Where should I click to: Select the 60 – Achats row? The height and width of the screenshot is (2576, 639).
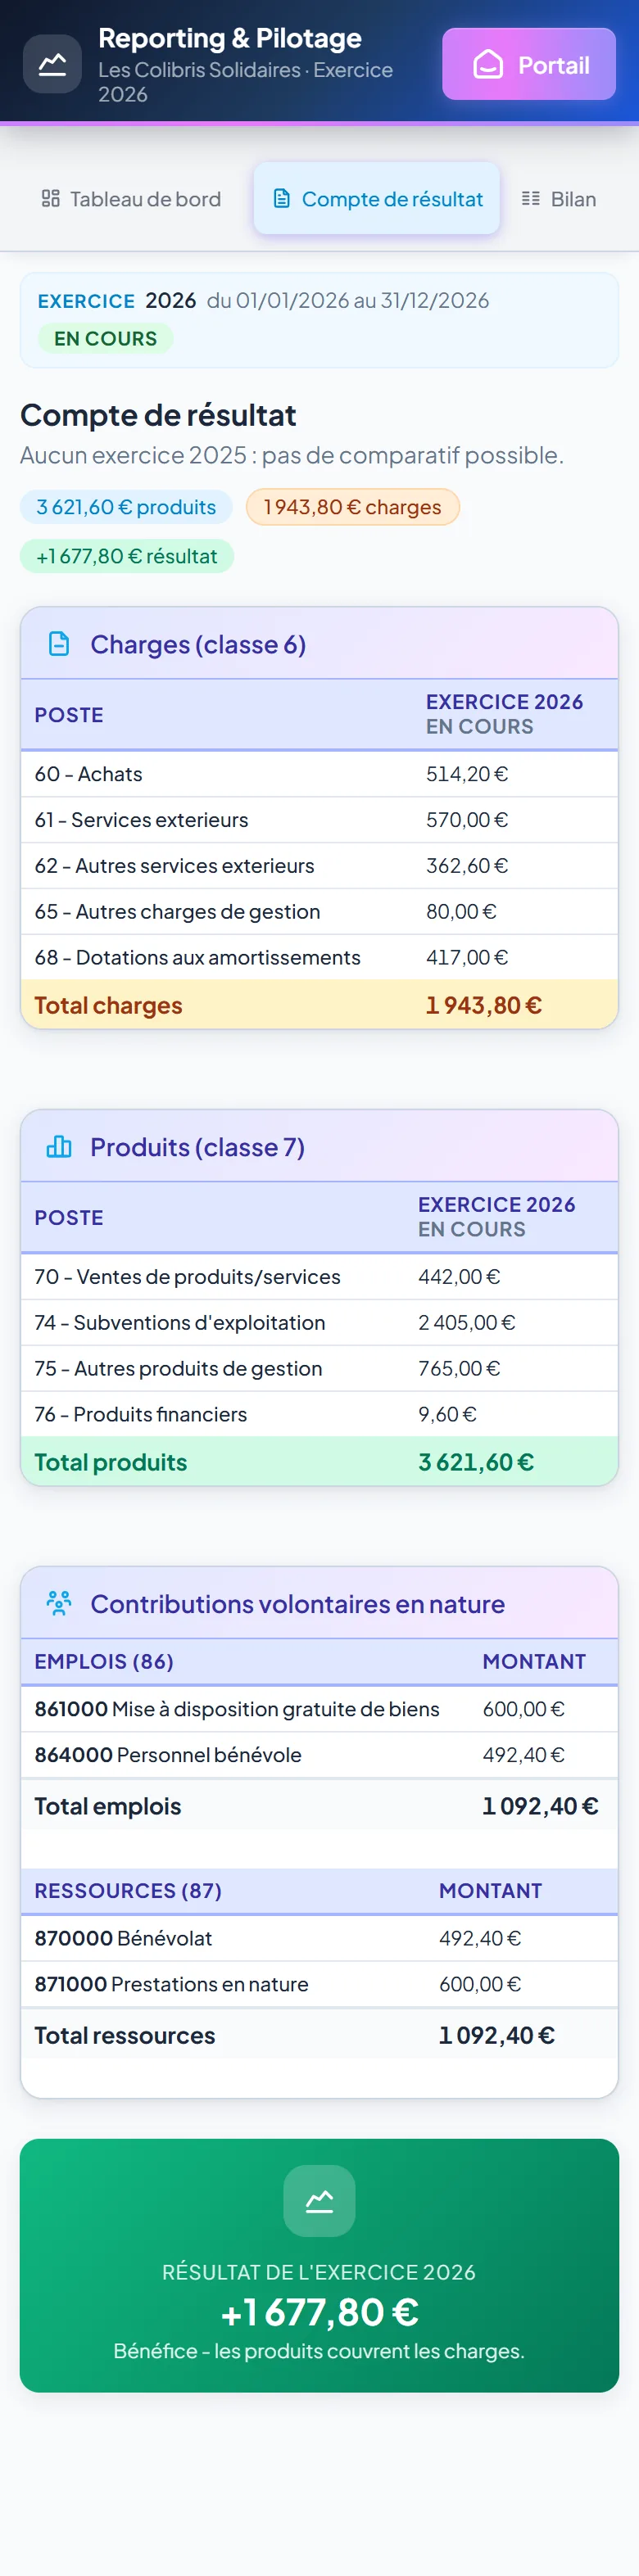(319, 774)
